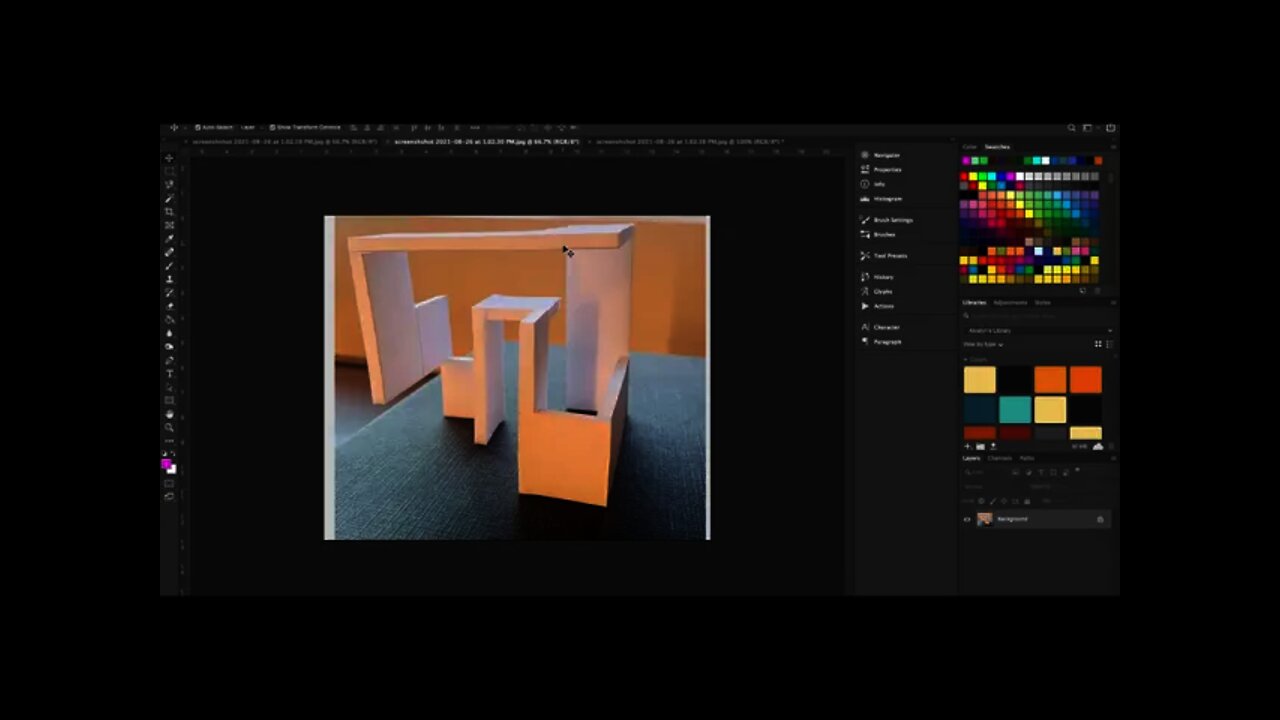Switch to the Color tab

click(x=970, y=147)
